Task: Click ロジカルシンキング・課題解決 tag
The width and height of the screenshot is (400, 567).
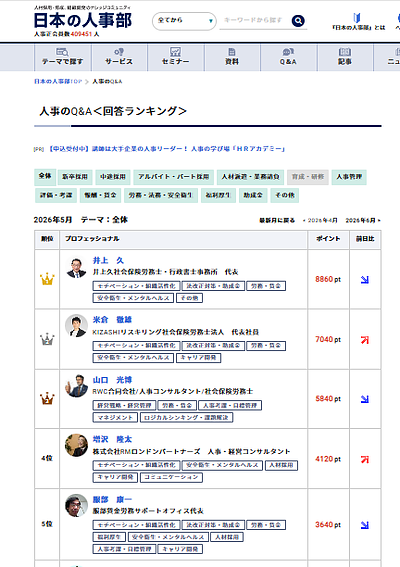Action: [x=187, y=417]
